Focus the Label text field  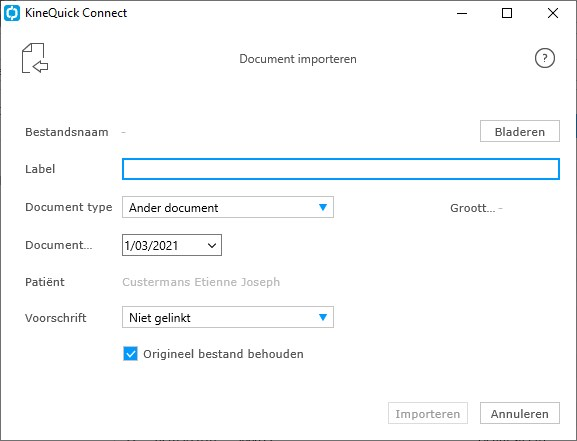click(x=341, y=169)
